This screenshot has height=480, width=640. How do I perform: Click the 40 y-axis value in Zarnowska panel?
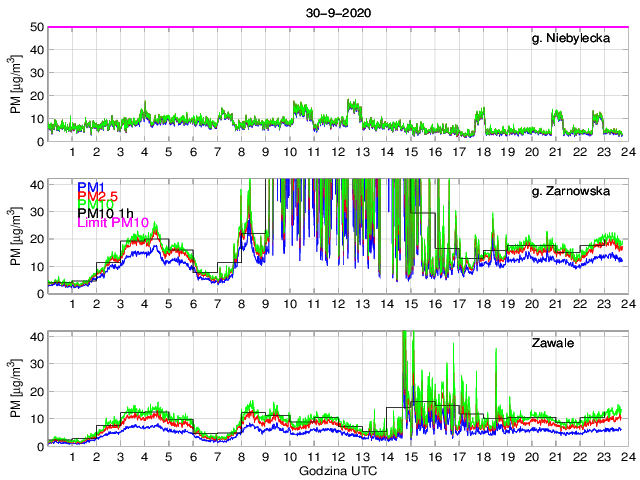tap(36, 185)
